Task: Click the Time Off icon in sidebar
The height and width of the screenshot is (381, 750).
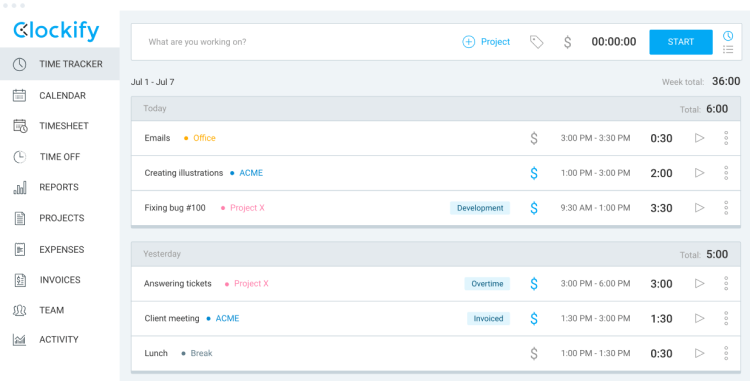Action: (20, 157)
